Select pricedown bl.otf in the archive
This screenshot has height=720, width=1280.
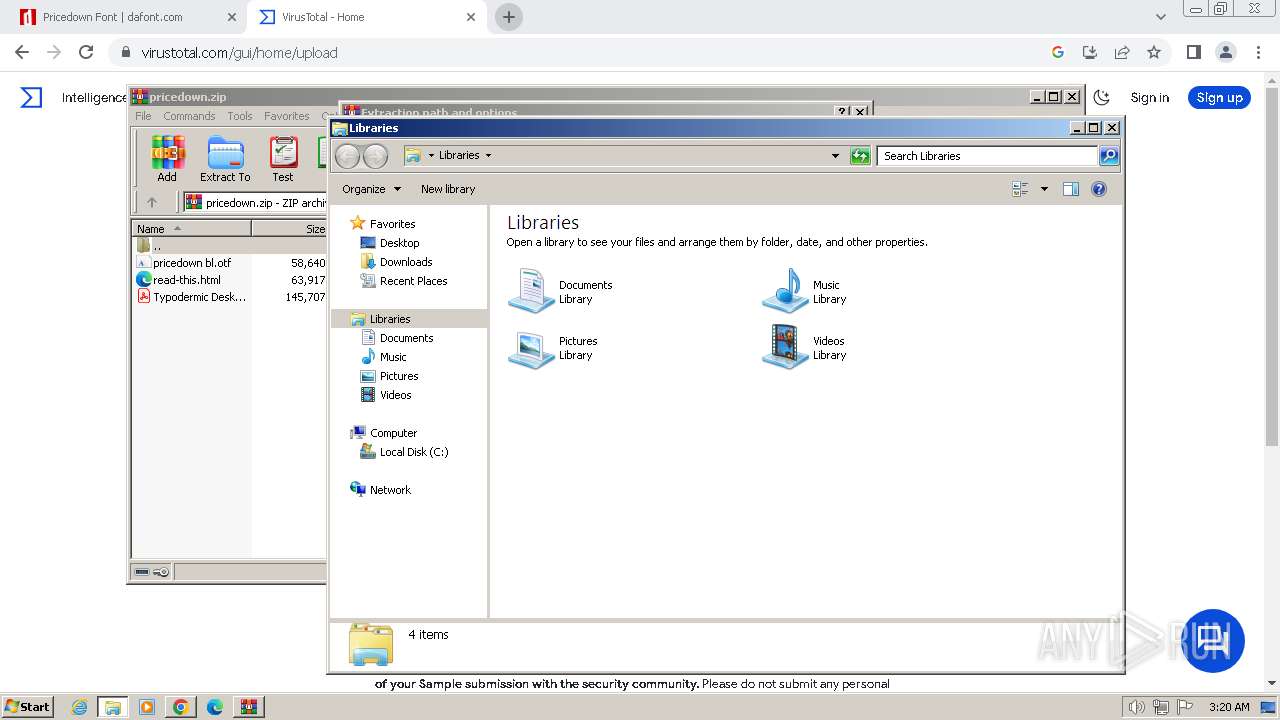(192, 263)
